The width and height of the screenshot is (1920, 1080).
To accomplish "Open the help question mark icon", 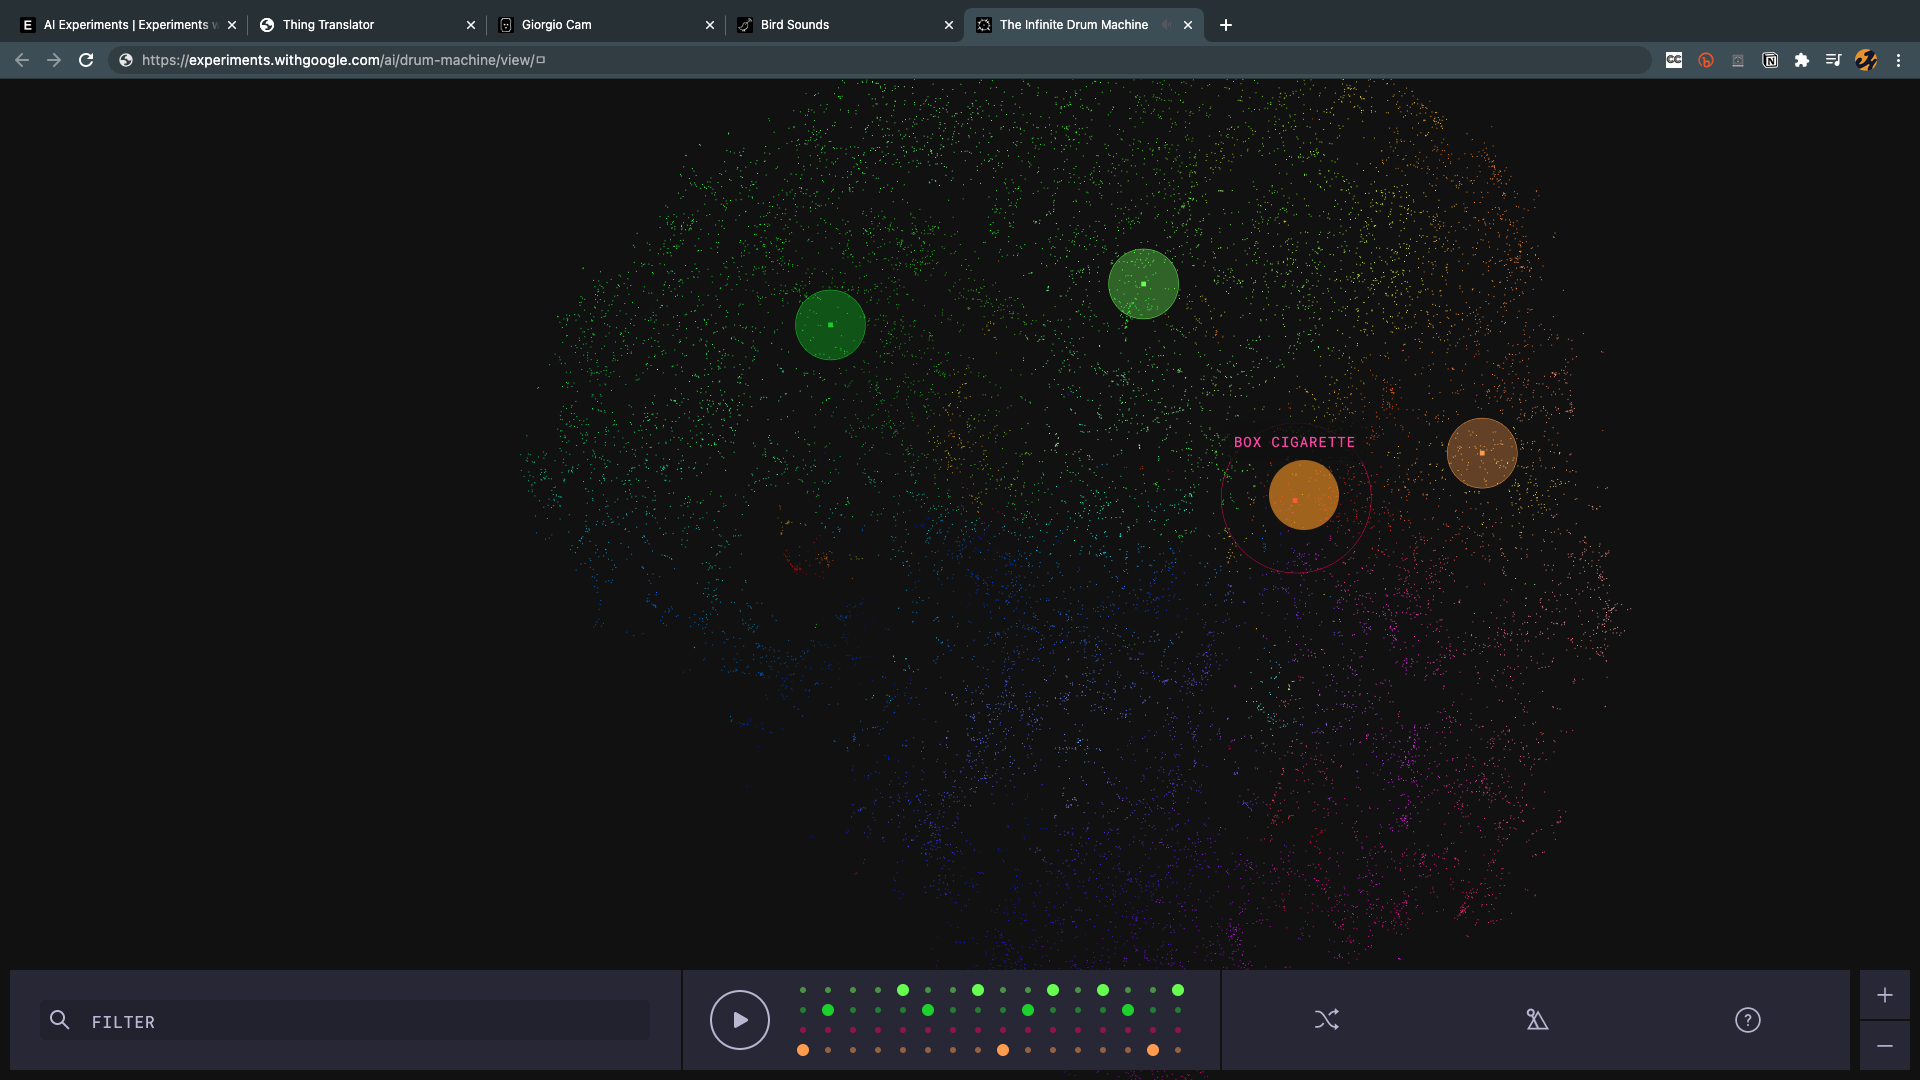I will [1747, 1020].
